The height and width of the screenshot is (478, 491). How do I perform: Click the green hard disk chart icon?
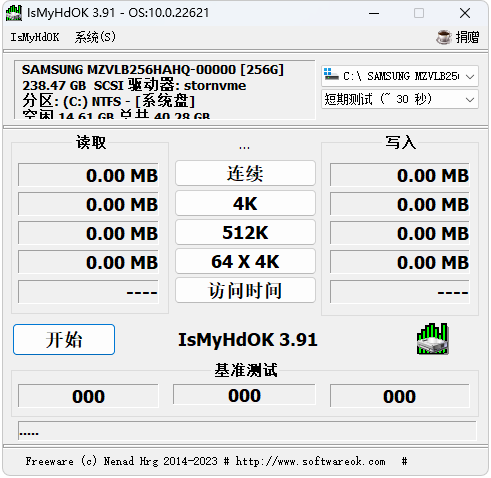point(432,339)
